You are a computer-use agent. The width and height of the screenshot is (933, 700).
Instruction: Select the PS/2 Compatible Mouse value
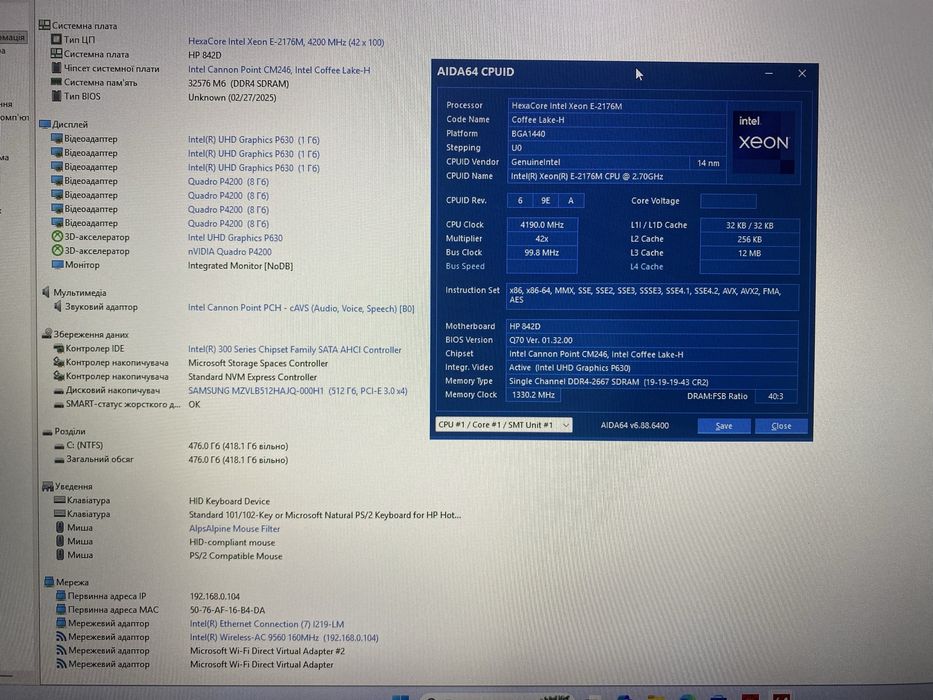tap(236, 556)
